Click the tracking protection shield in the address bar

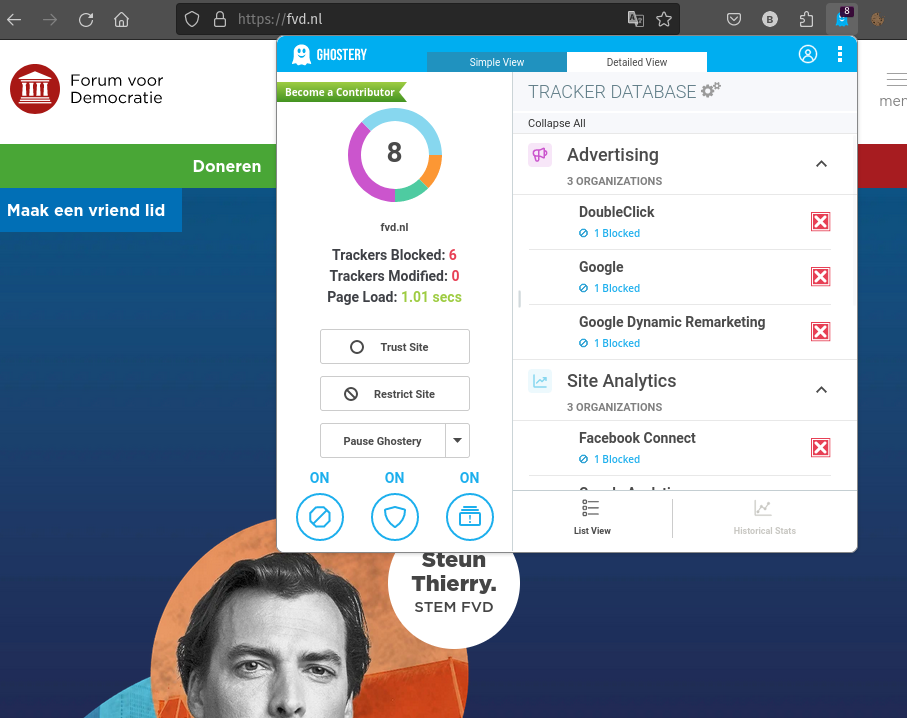coord(192,20)
